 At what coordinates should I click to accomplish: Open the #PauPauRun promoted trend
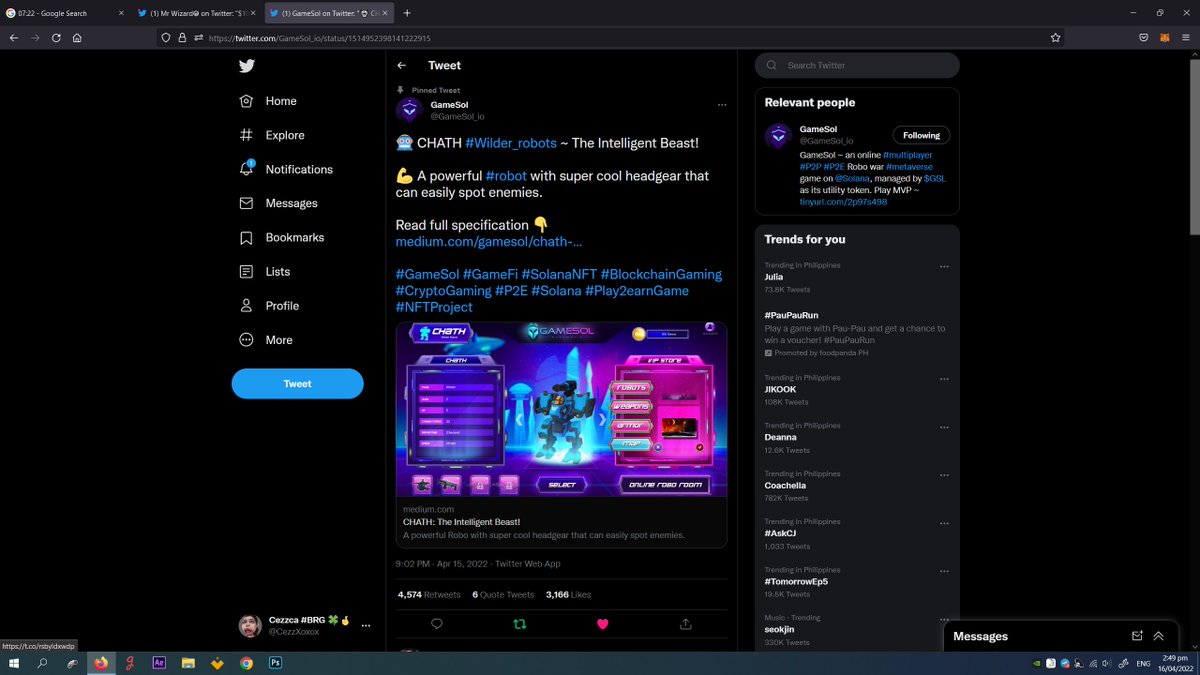[x=857, y=334]
